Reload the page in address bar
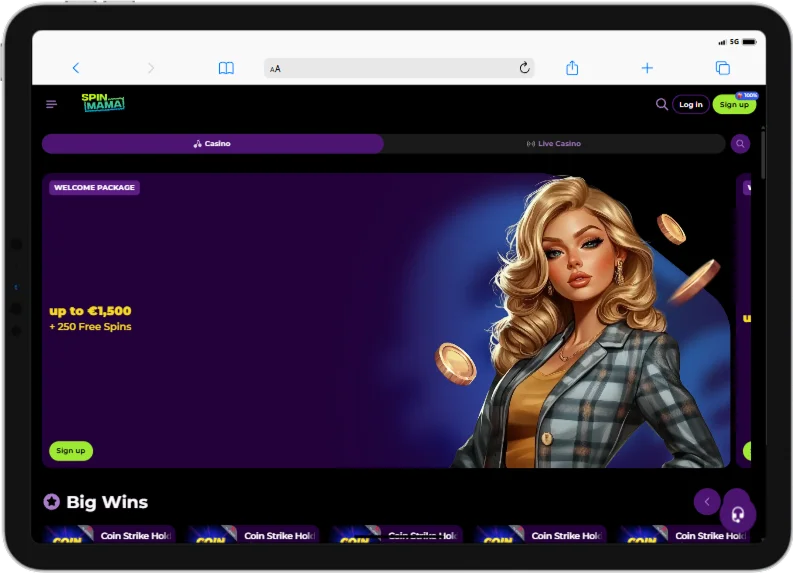Viewport: 793px width, 573px height. [x=524, y=68]
